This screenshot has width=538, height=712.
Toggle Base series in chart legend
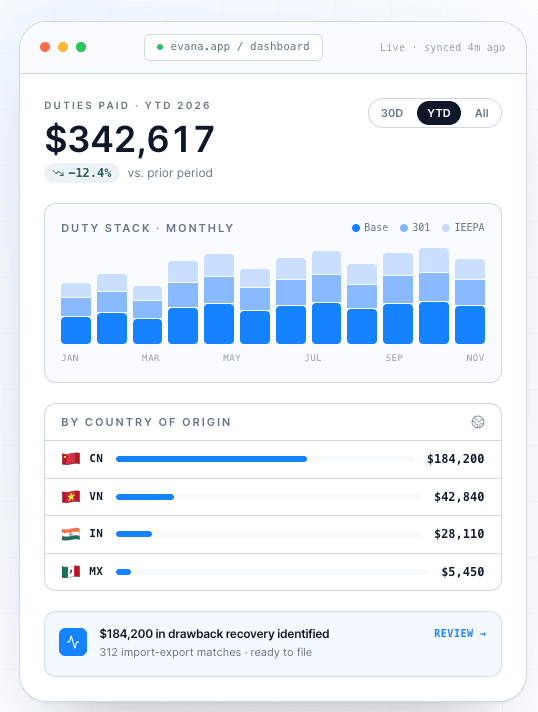click(x=370, y=227)
